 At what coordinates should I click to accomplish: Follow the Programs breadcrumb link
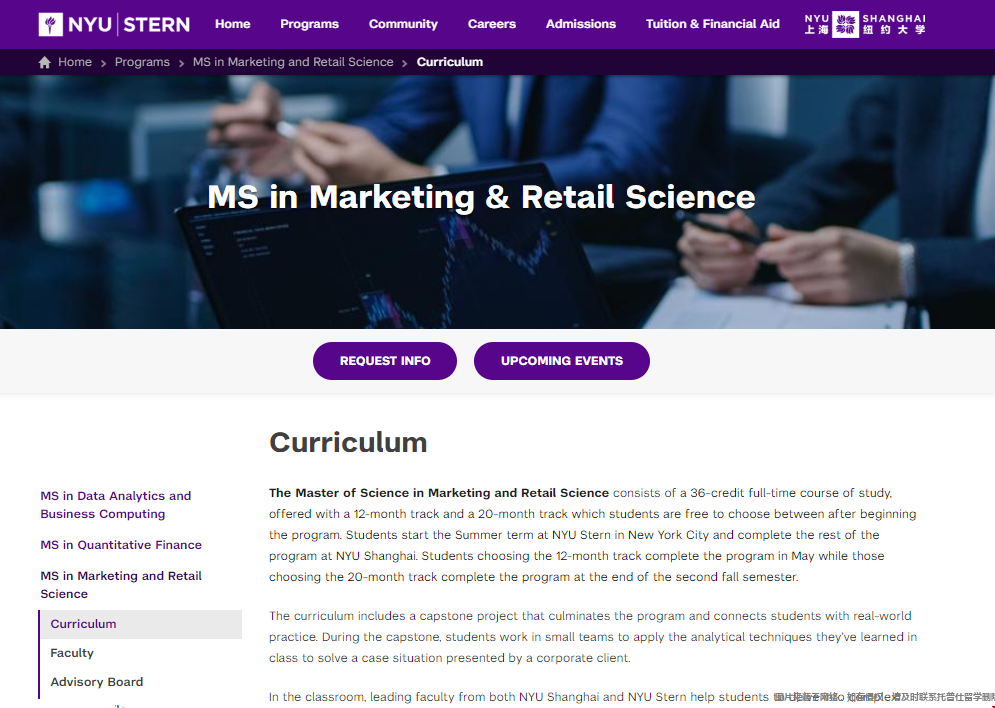(x=142, y=62)
